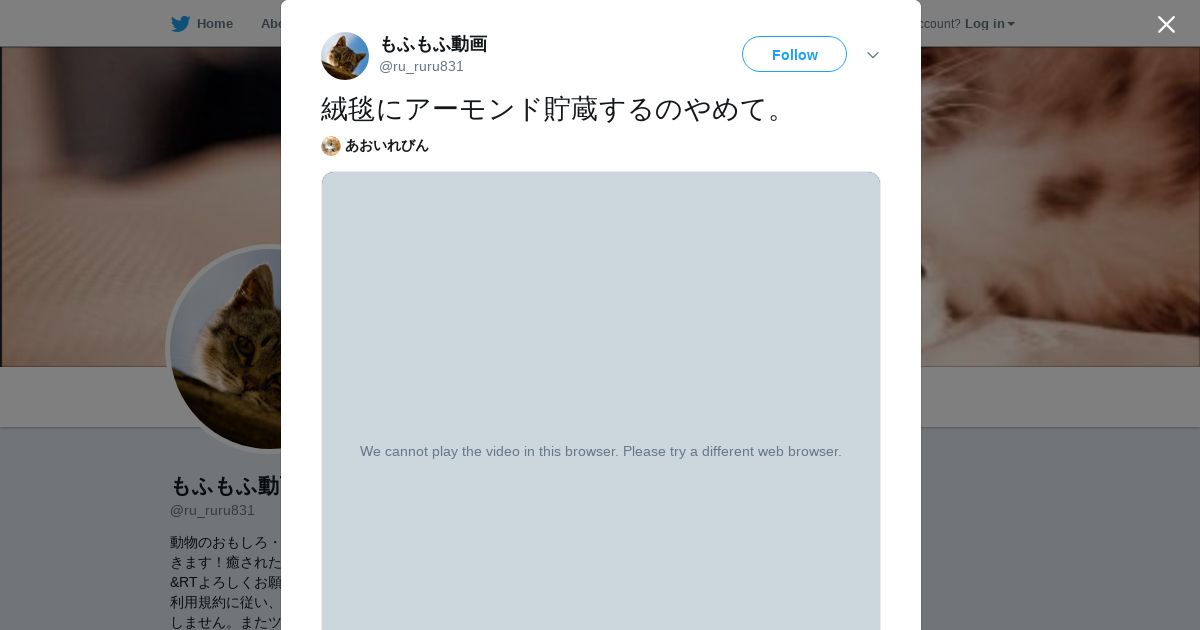Close the tweet popup with X icon
The image size is (1200, 630).
1166,24
